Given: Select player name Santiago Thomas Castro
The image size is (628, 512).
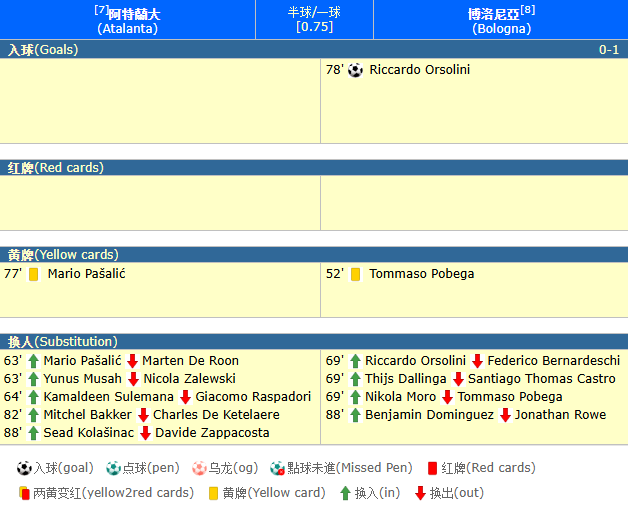Looking at the screenshot, I should click(541, 379).
